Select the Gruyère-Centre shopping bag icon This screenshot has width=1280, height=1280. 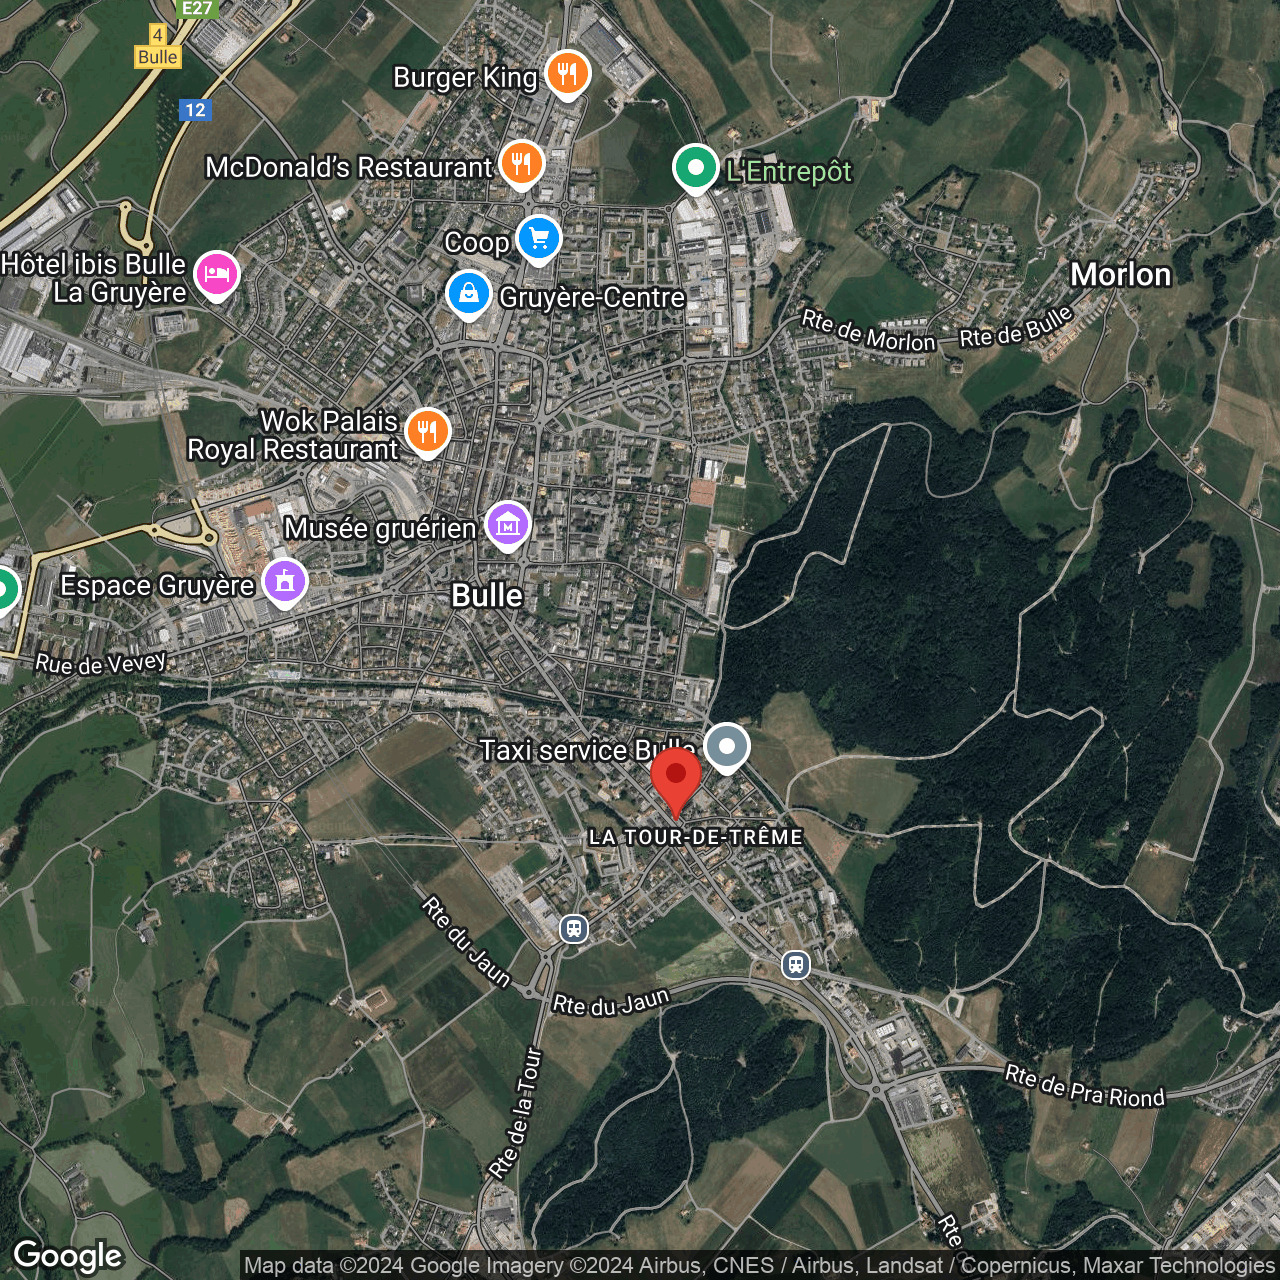469,293
